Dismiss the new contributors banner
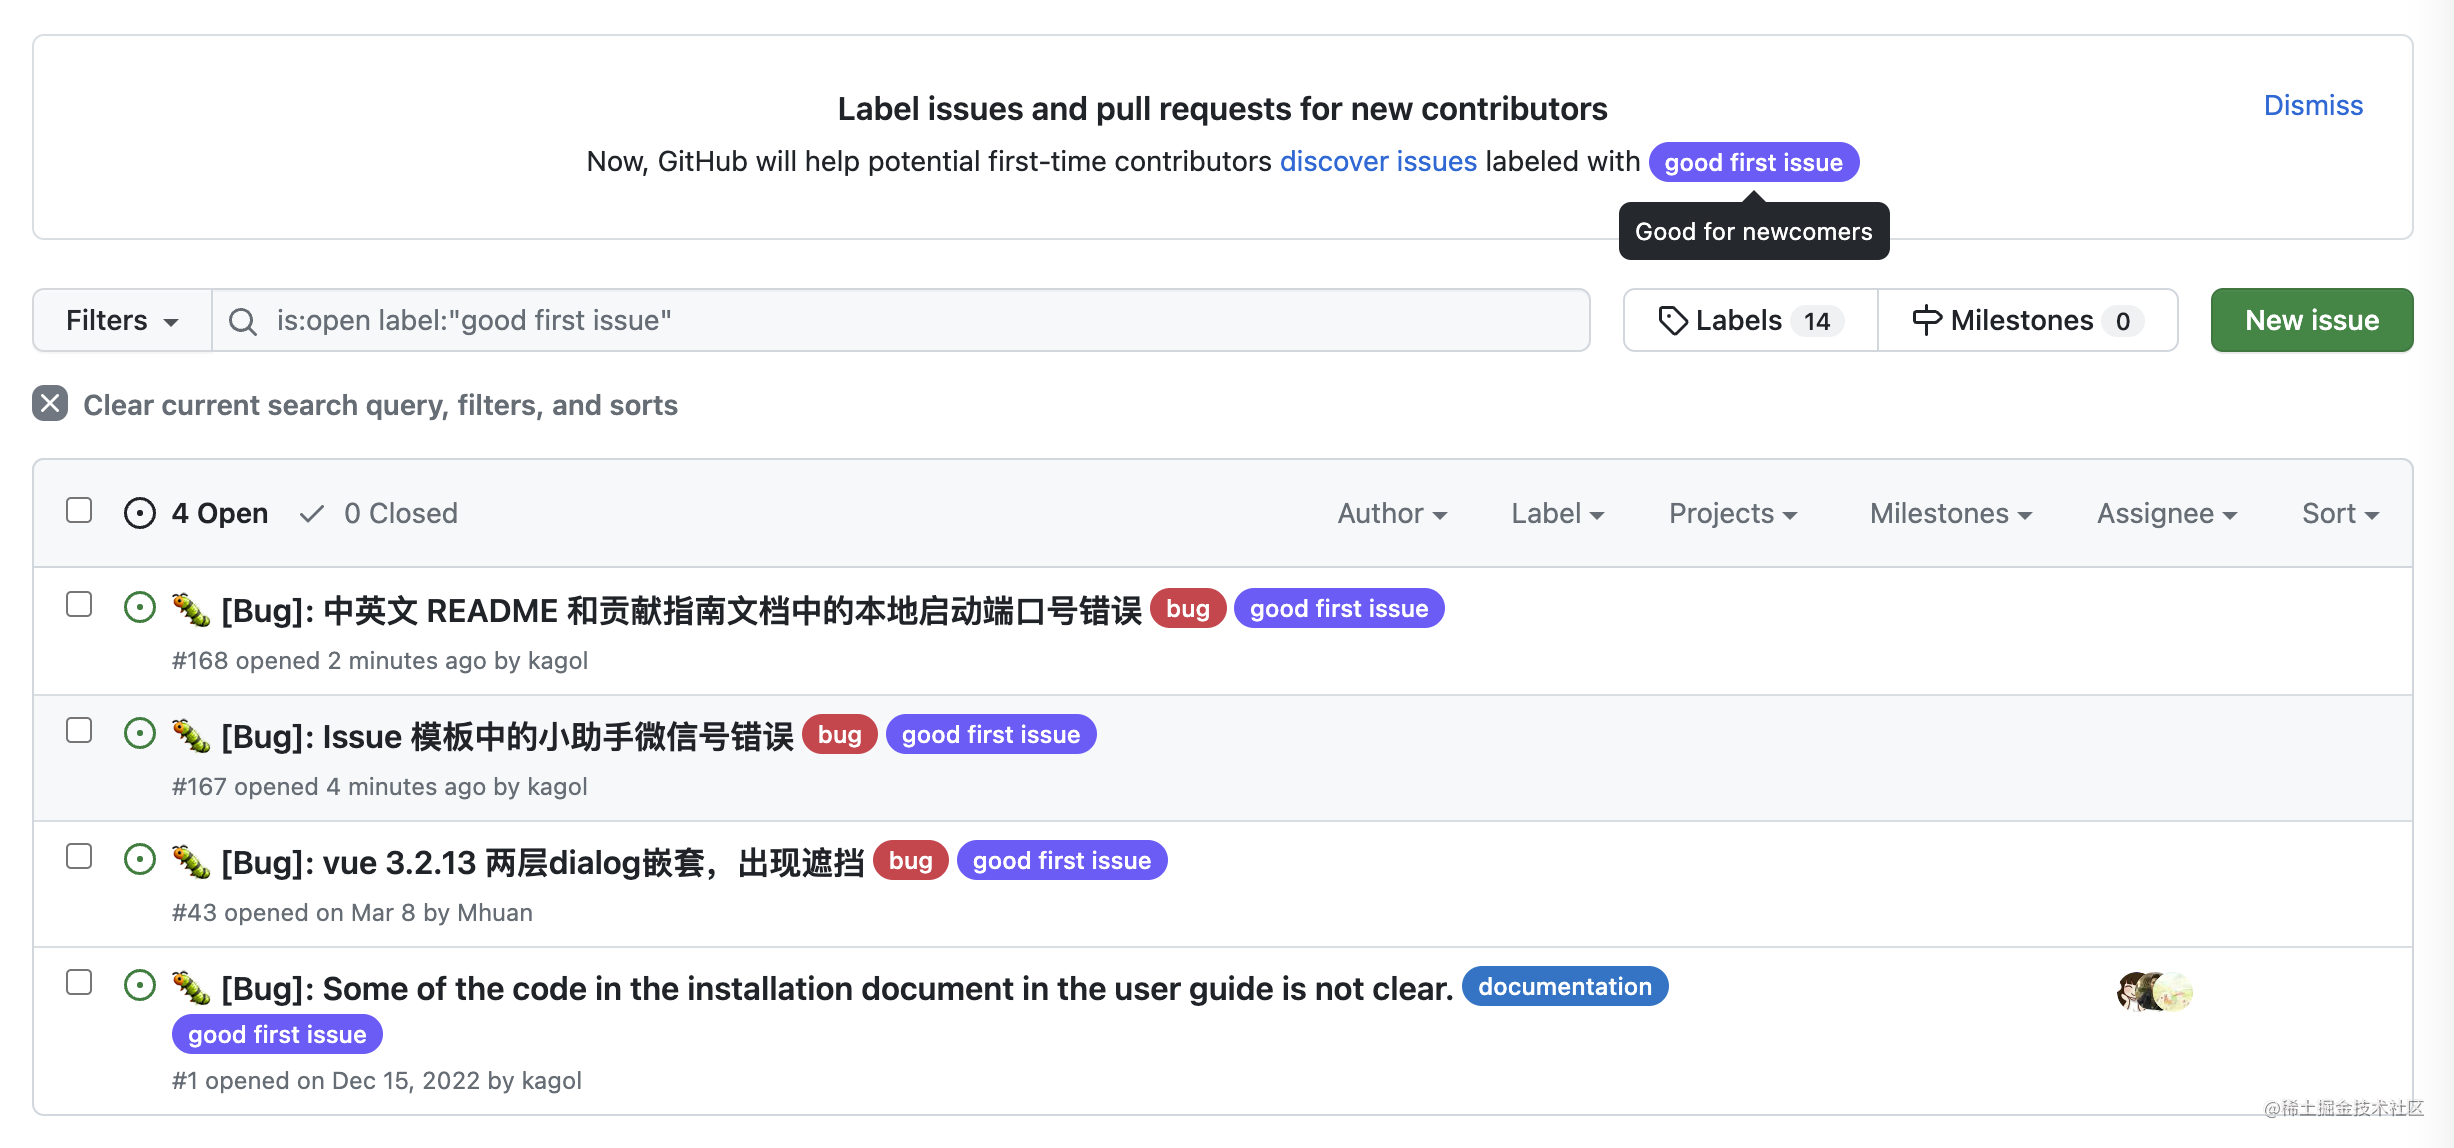 (x=2312, y=106)
